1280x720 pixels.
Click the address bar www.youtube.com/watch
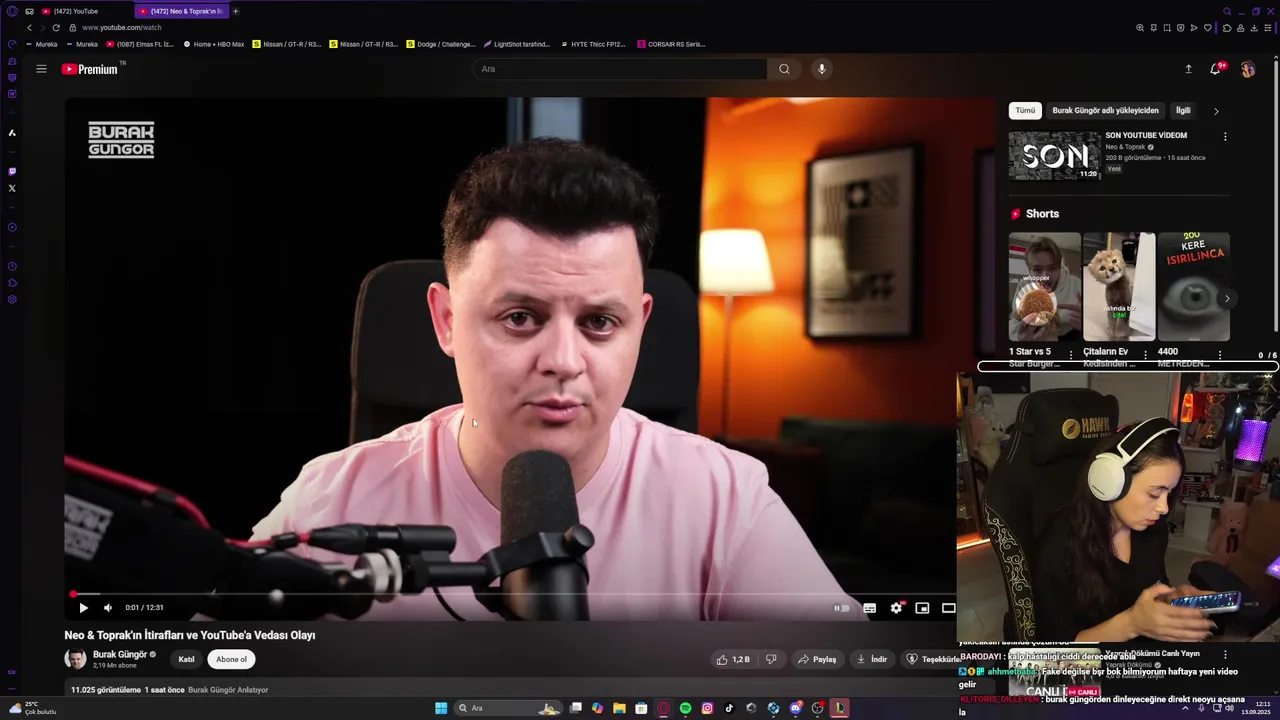click(x=122, y=28)
